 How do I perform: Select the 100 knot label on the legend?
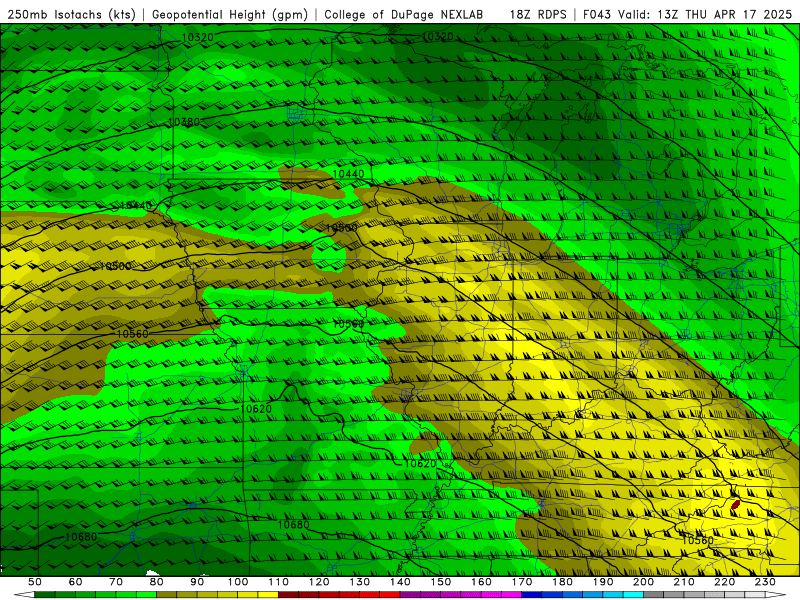238,582
